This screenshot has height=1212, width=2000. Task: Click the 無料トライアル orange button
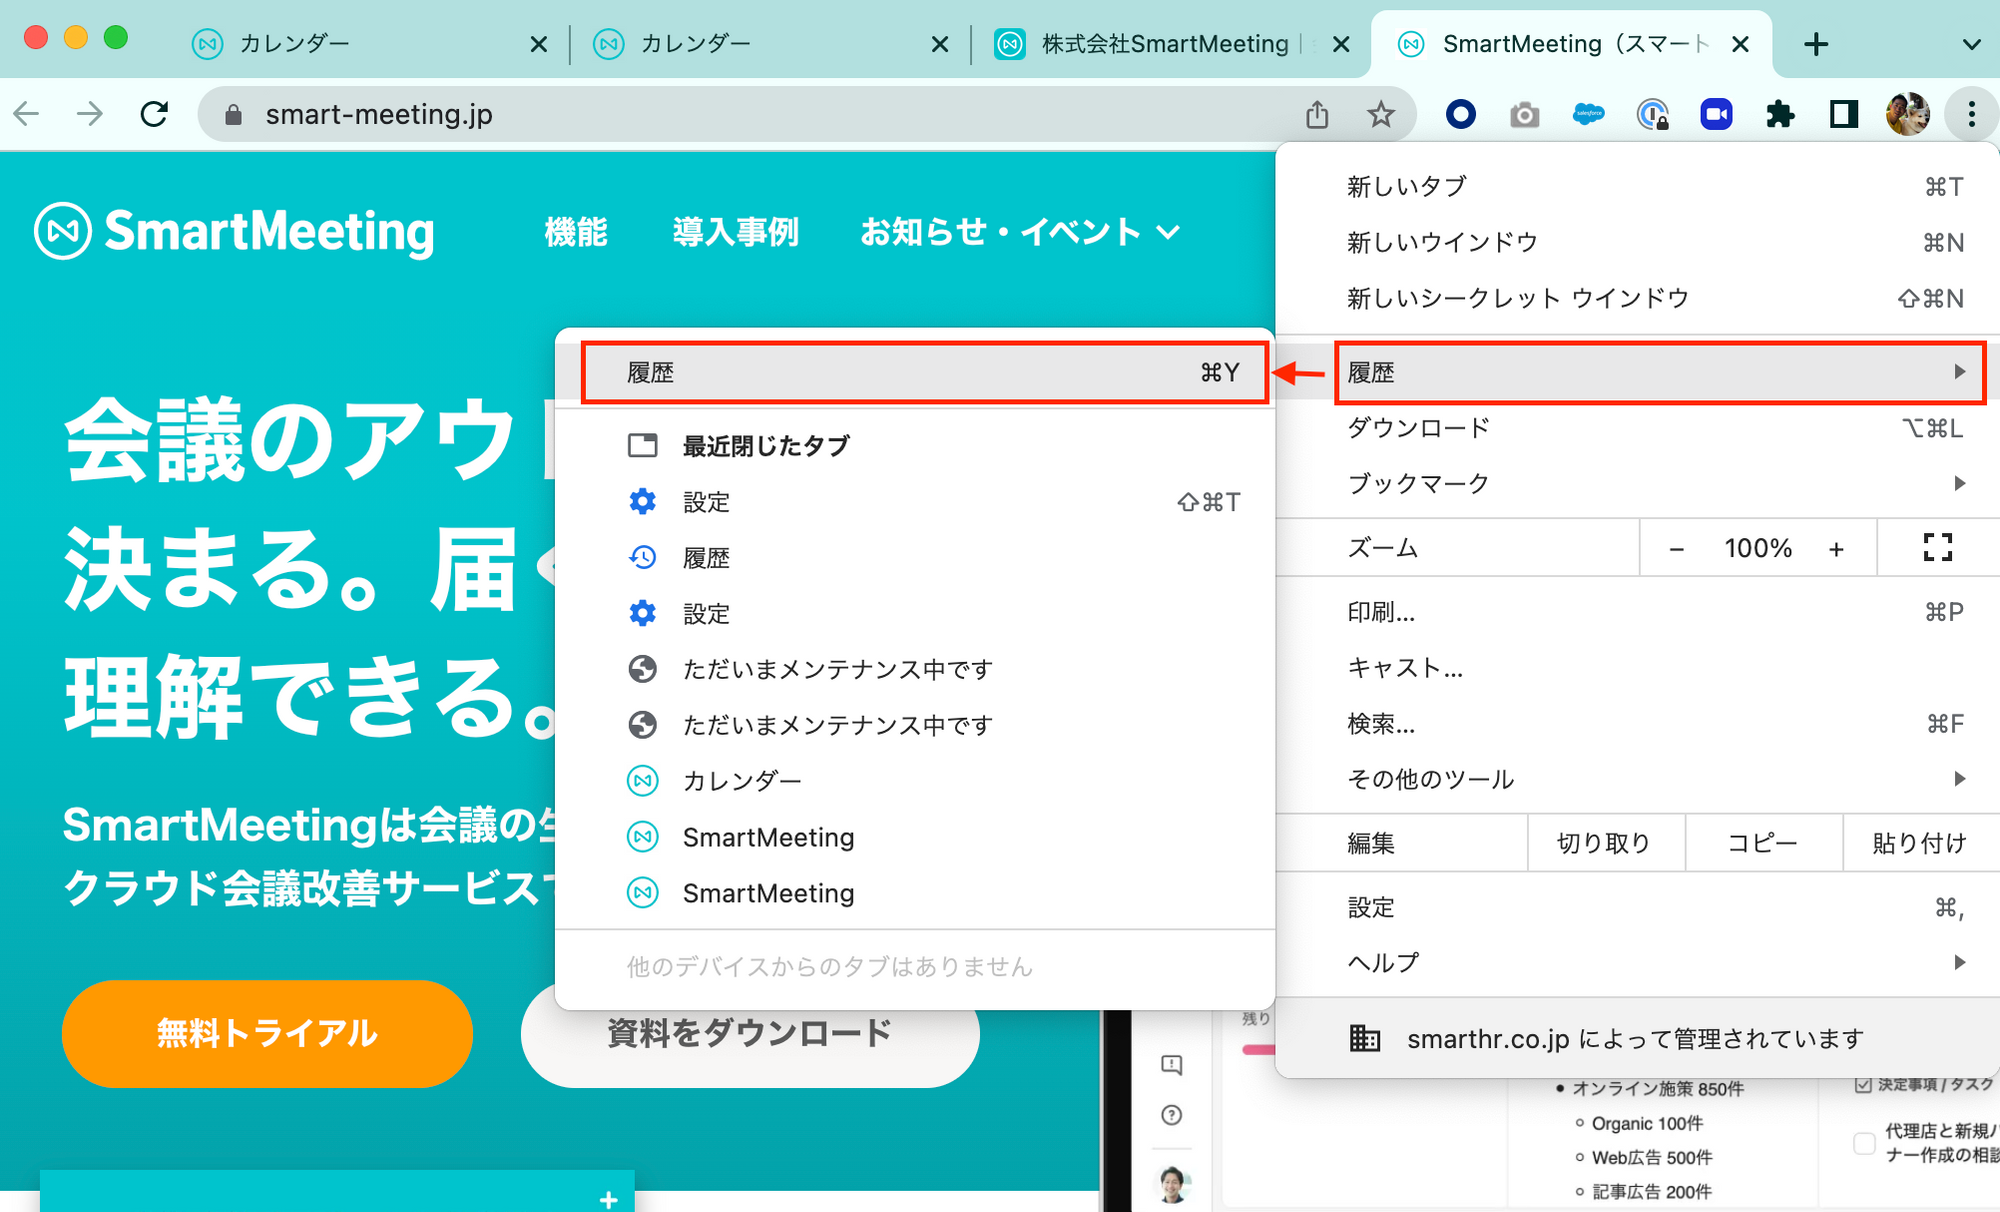(267, 1033)
